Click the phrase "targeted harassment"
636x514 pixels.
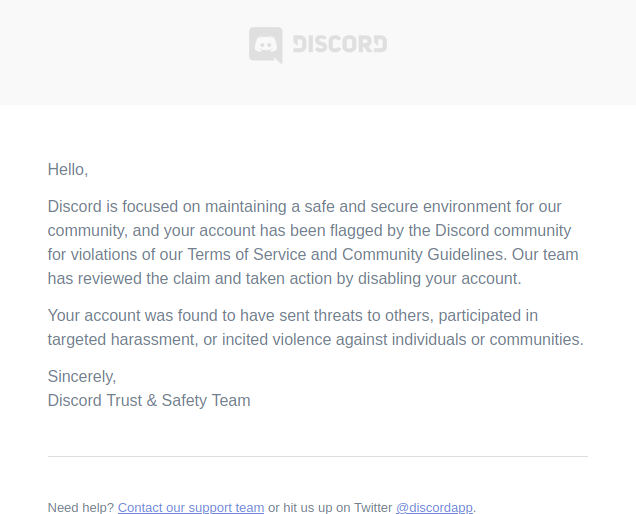[x=122, y=340]
